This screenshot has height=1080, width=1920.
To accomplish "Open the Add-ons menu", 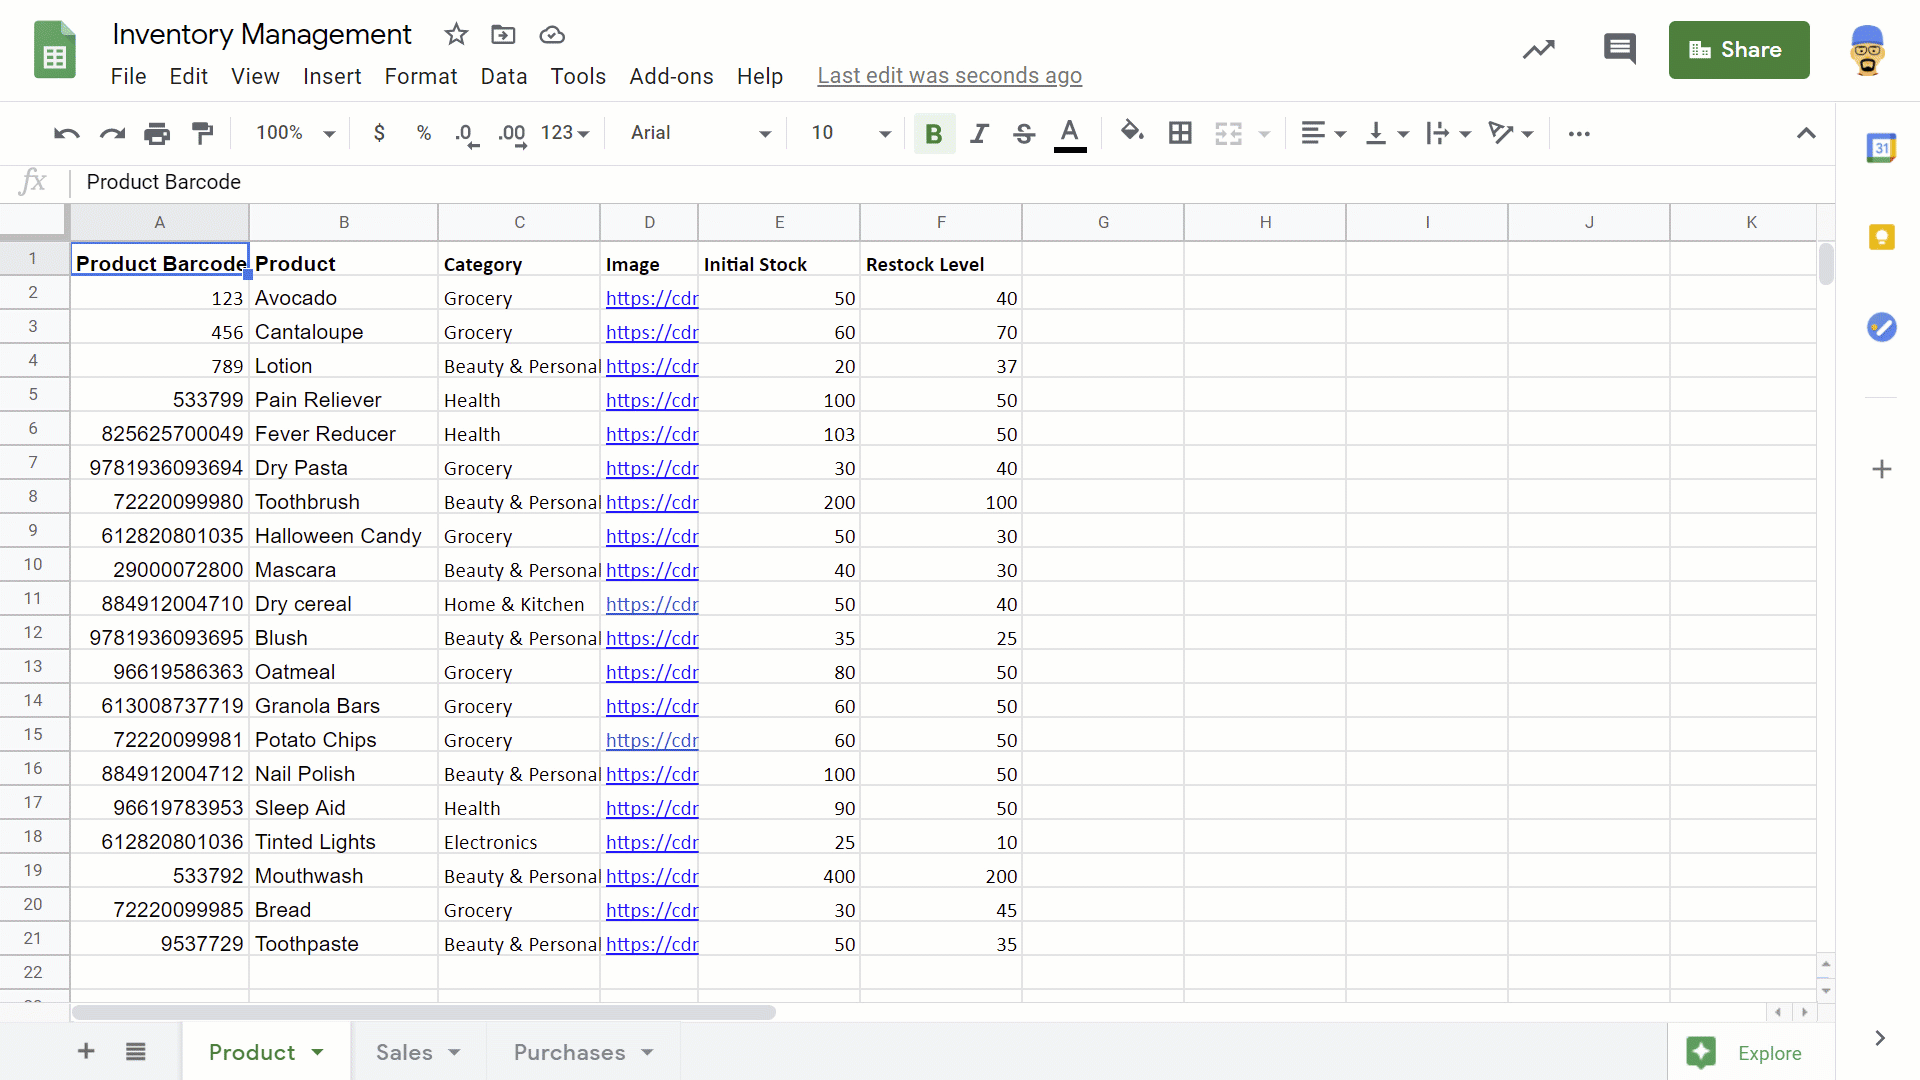I will [x=671, y=75].
